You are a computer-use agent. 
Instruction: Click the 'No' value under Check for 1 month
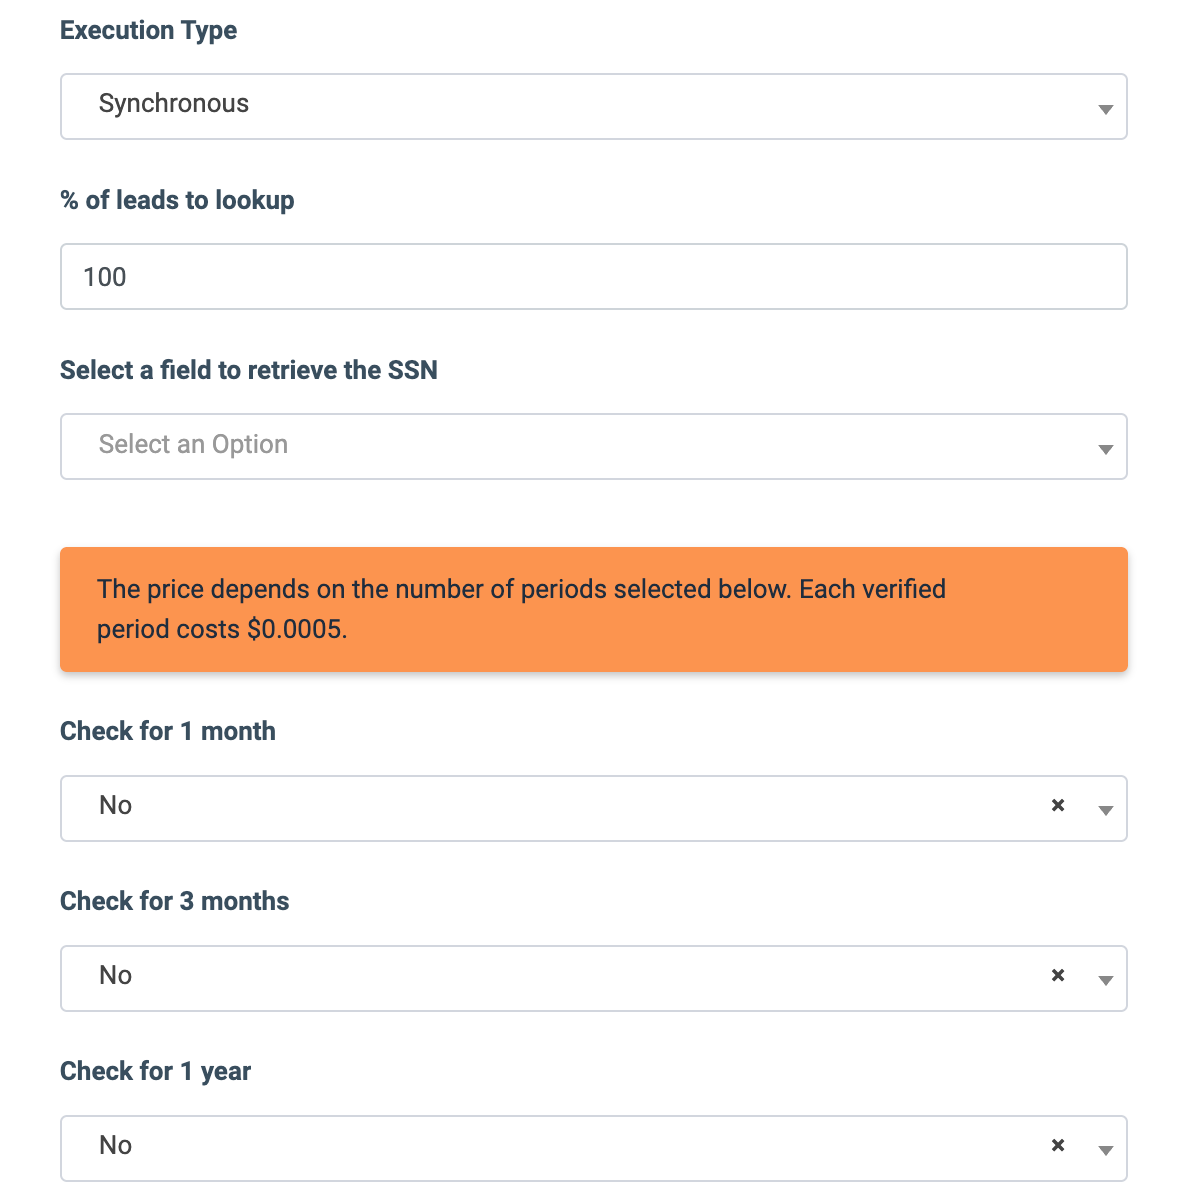(x=116, y=806)
